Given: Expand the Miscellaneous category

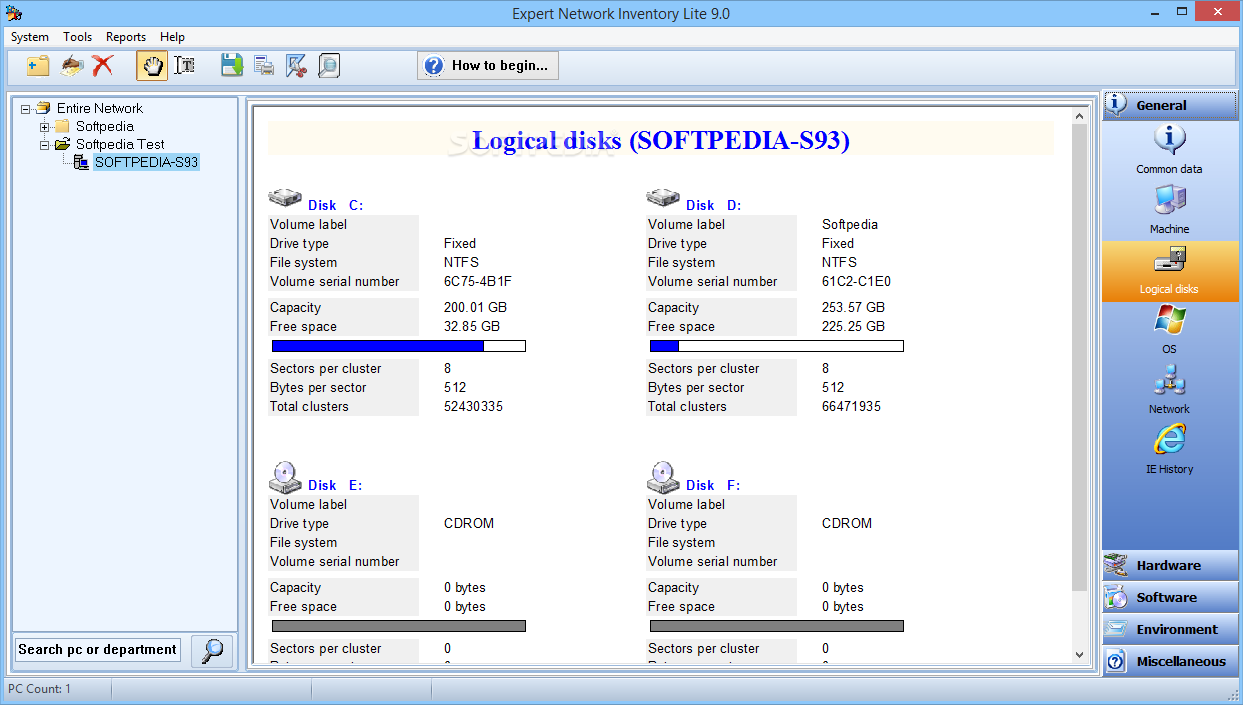Looking at the screenshot, I should (x=1170, y=661).
